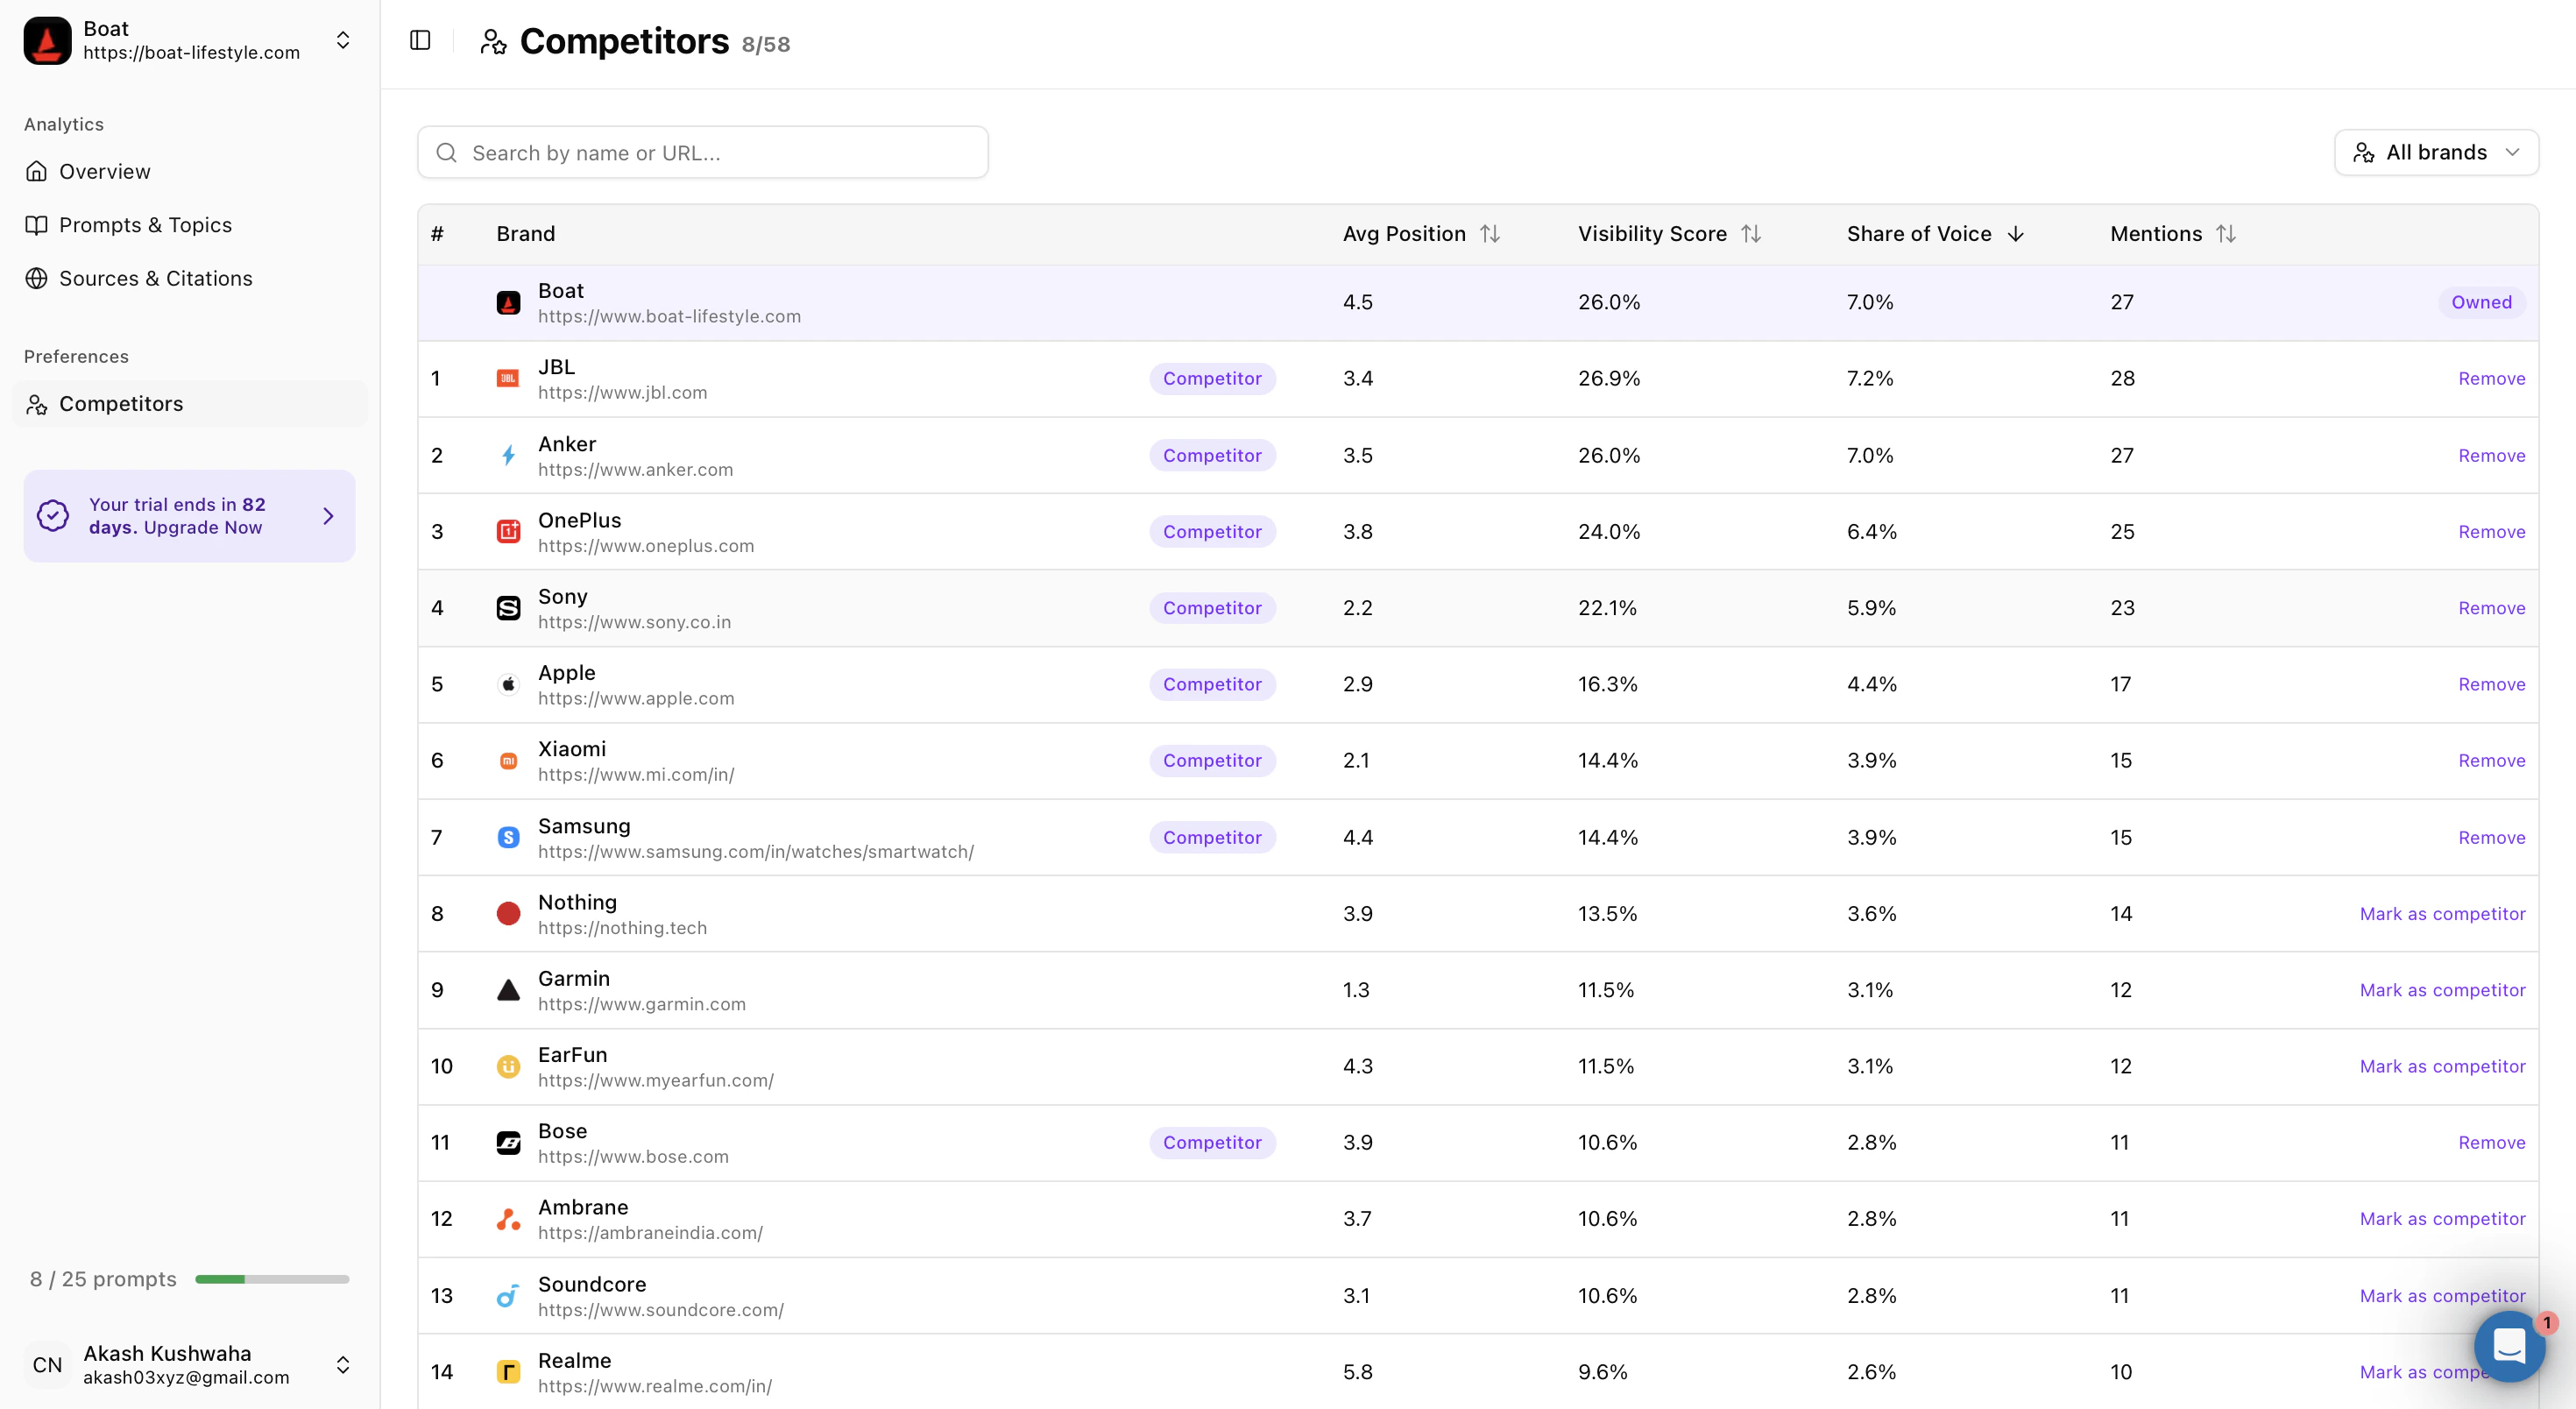This screenshot has height=1409, width=2576.
Task: Sort by Mentions arrows icon
Action: click(x=2225, y=234)
